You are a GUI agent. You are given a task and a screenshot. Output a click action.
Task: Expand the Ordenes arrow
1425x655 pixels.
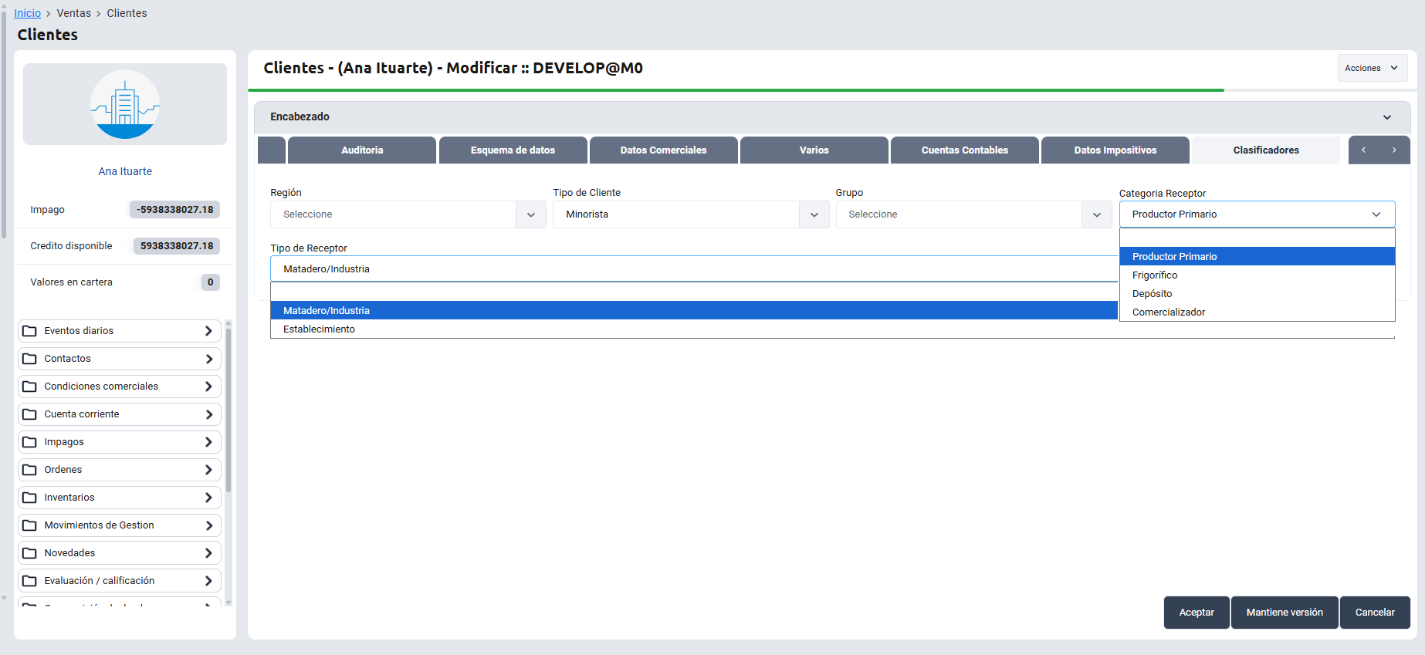pyautogui.click(x=208, y=470)
